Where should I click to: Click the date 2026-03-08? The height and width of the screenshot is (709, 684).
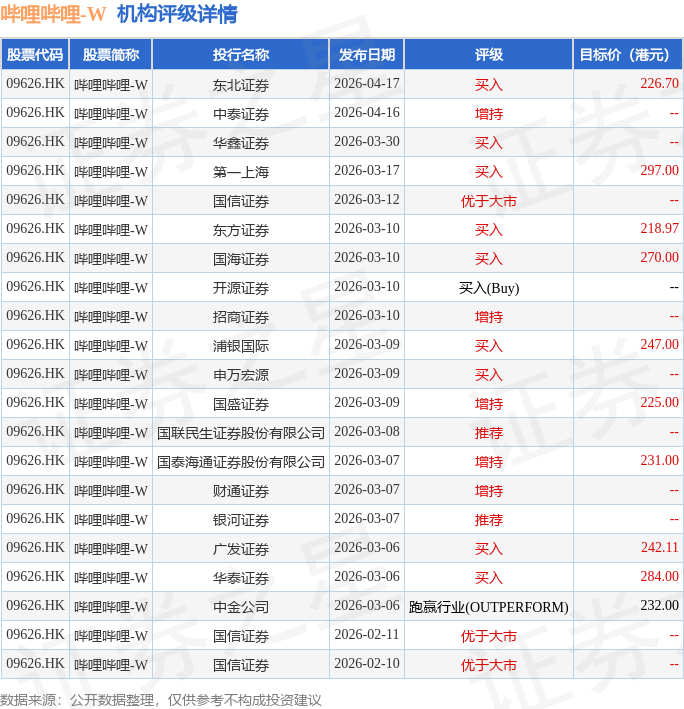[367, 431]
